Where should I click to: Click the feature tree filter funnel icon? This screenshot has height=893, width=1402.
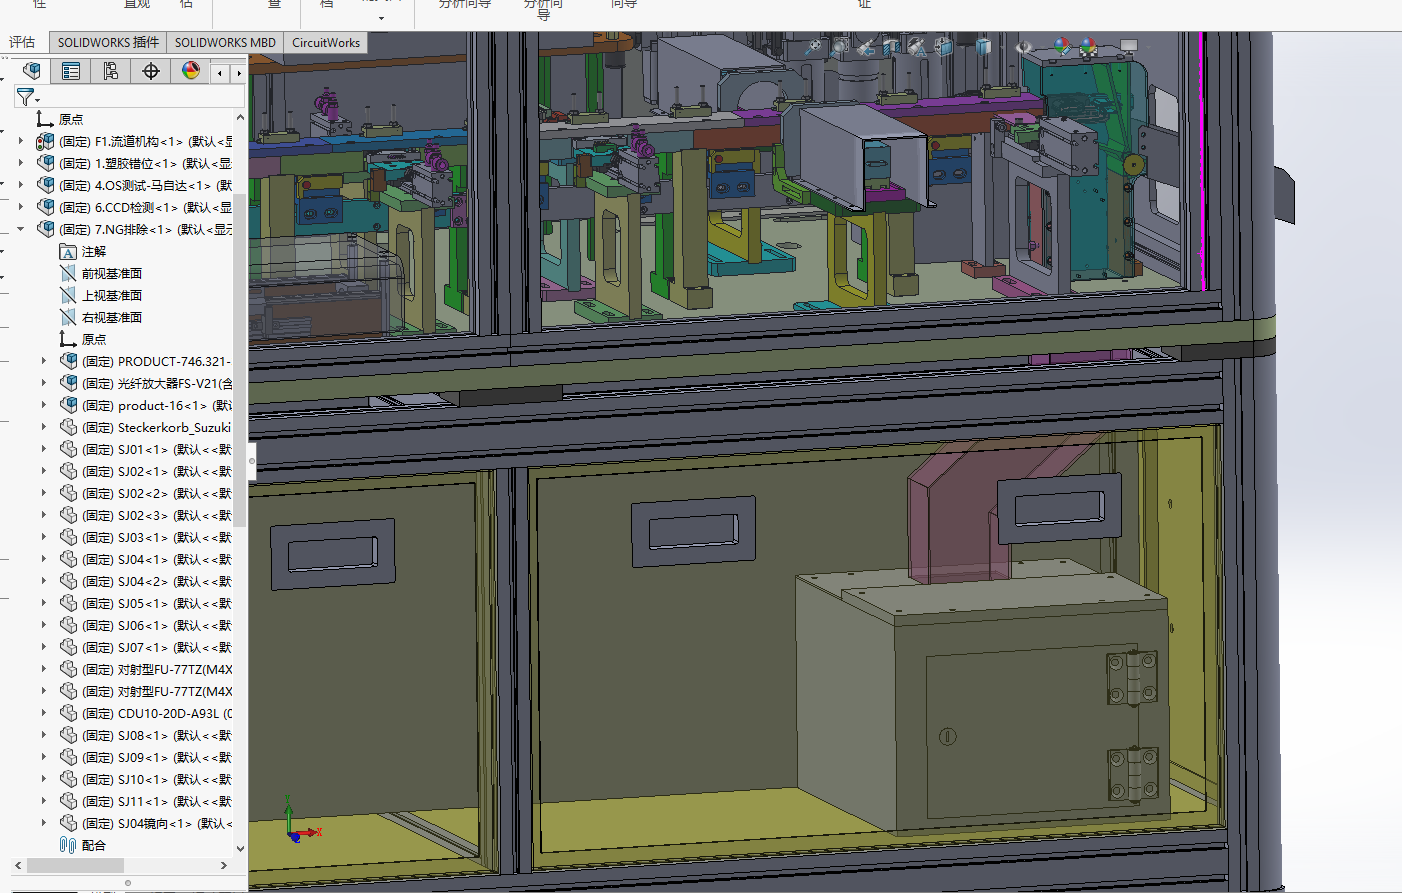coord(25,96)
